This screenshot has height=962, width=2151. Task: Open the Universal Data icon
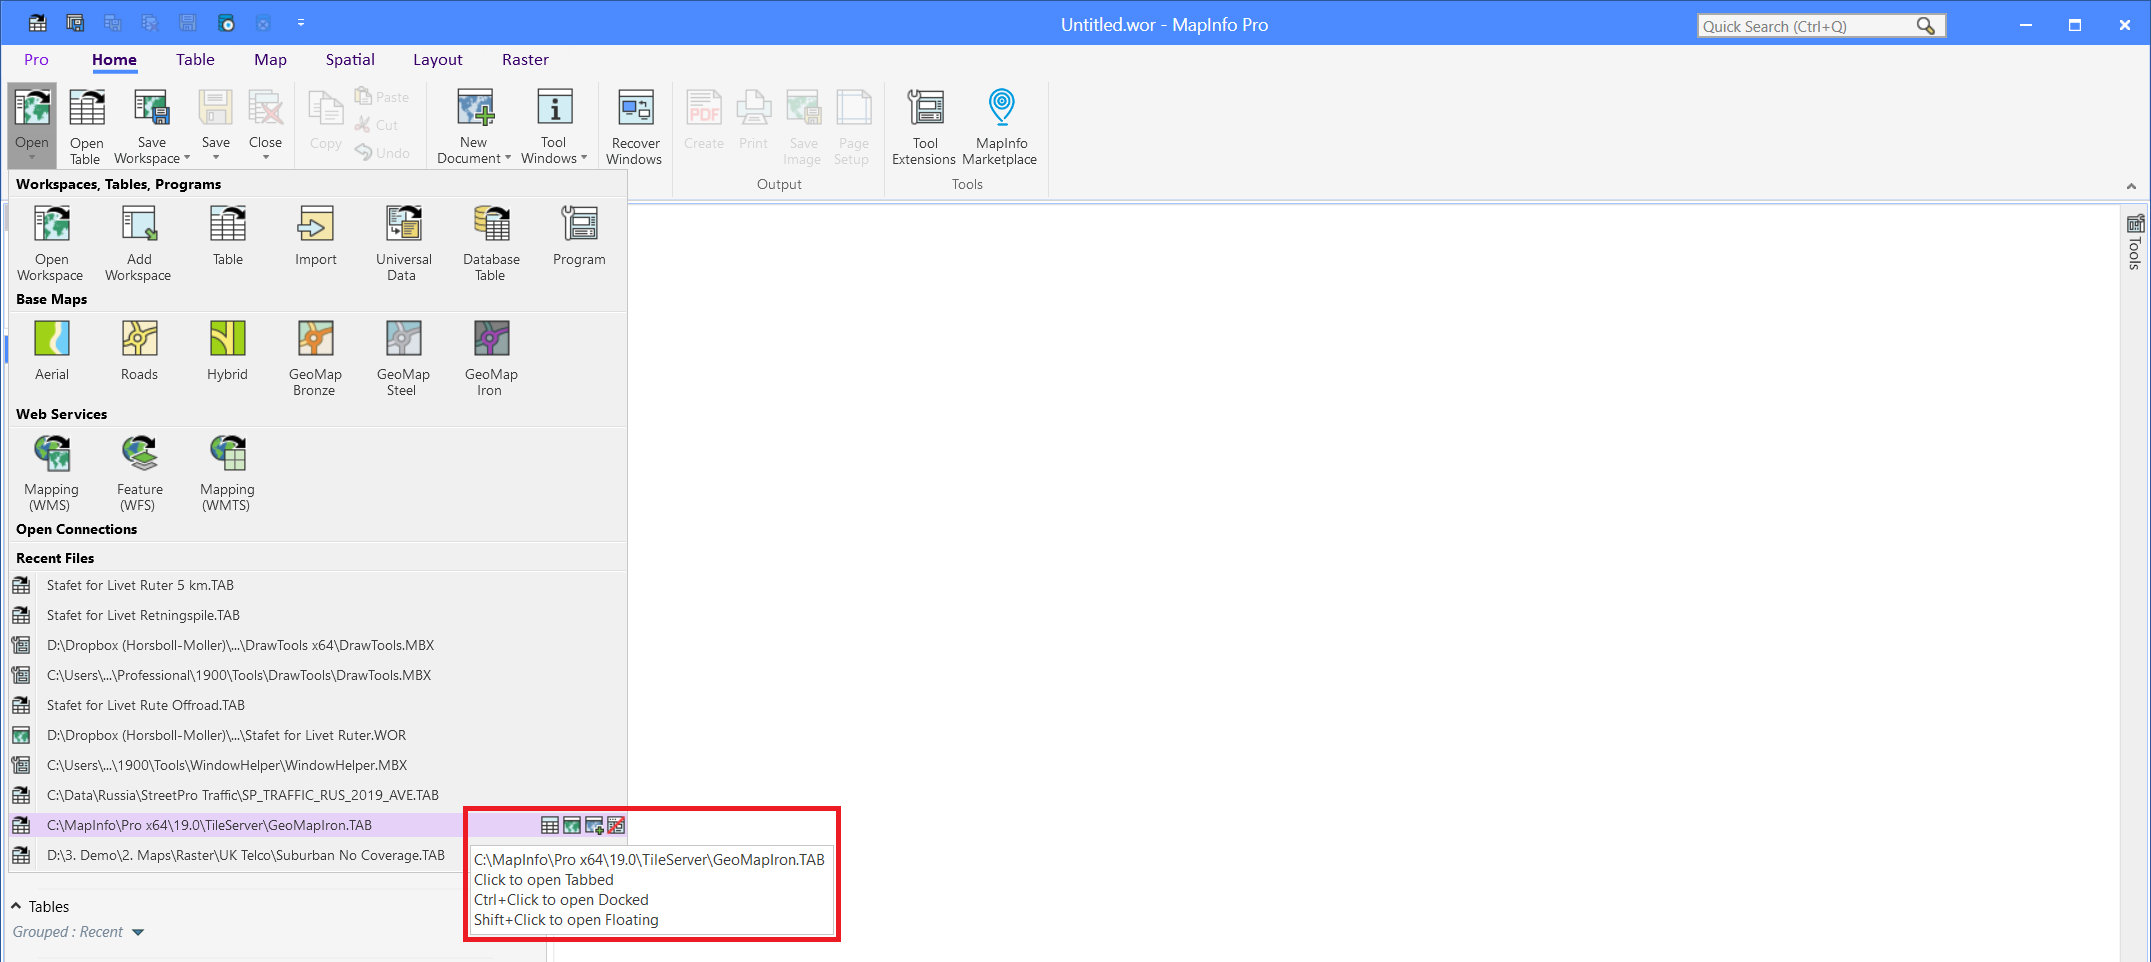[403, 224]
